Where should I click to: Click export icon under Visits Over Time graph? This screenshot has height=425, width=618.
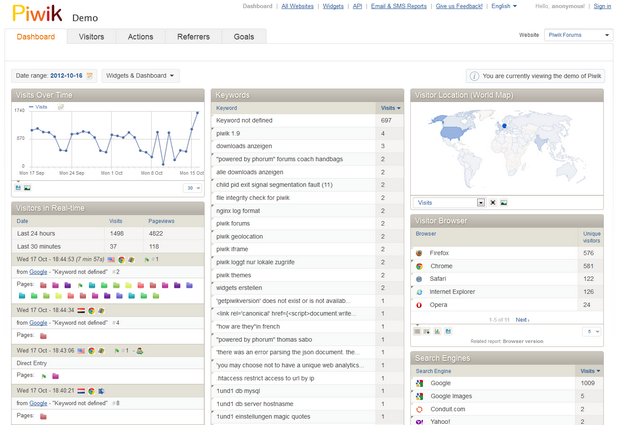tap(18, 188)
